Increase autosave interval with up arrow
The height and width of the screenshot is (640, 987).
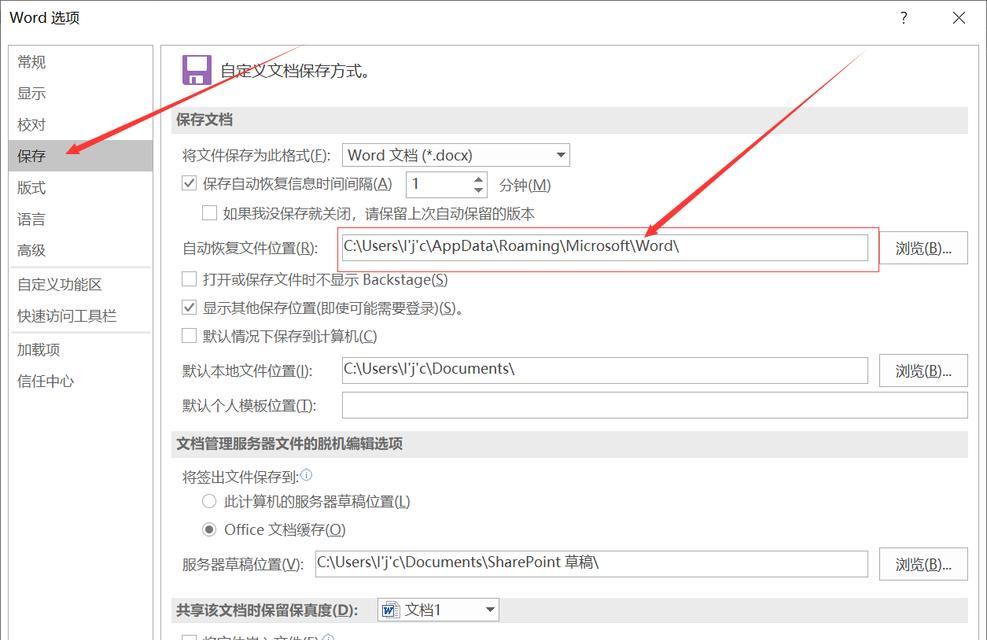(x=478, y=179)
